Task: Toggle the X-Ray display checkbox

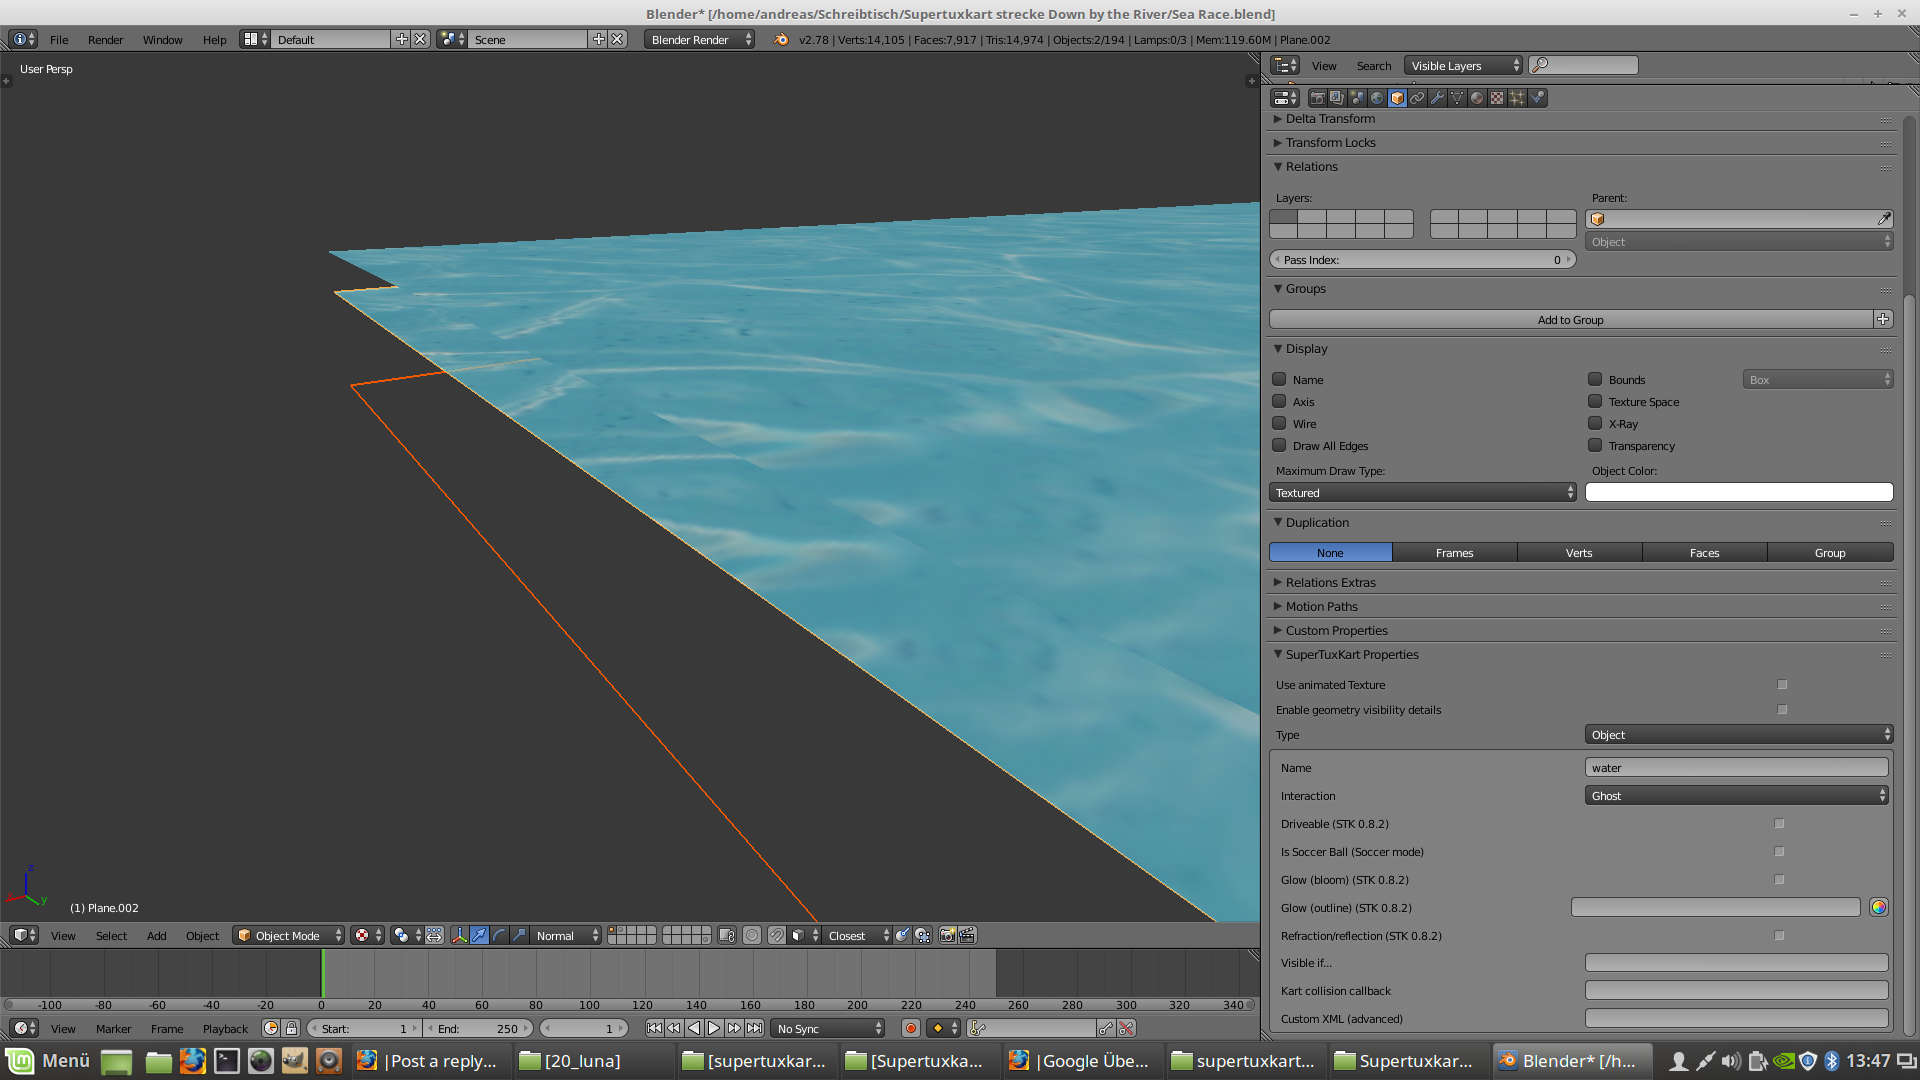Action: tap(1595, 424)
